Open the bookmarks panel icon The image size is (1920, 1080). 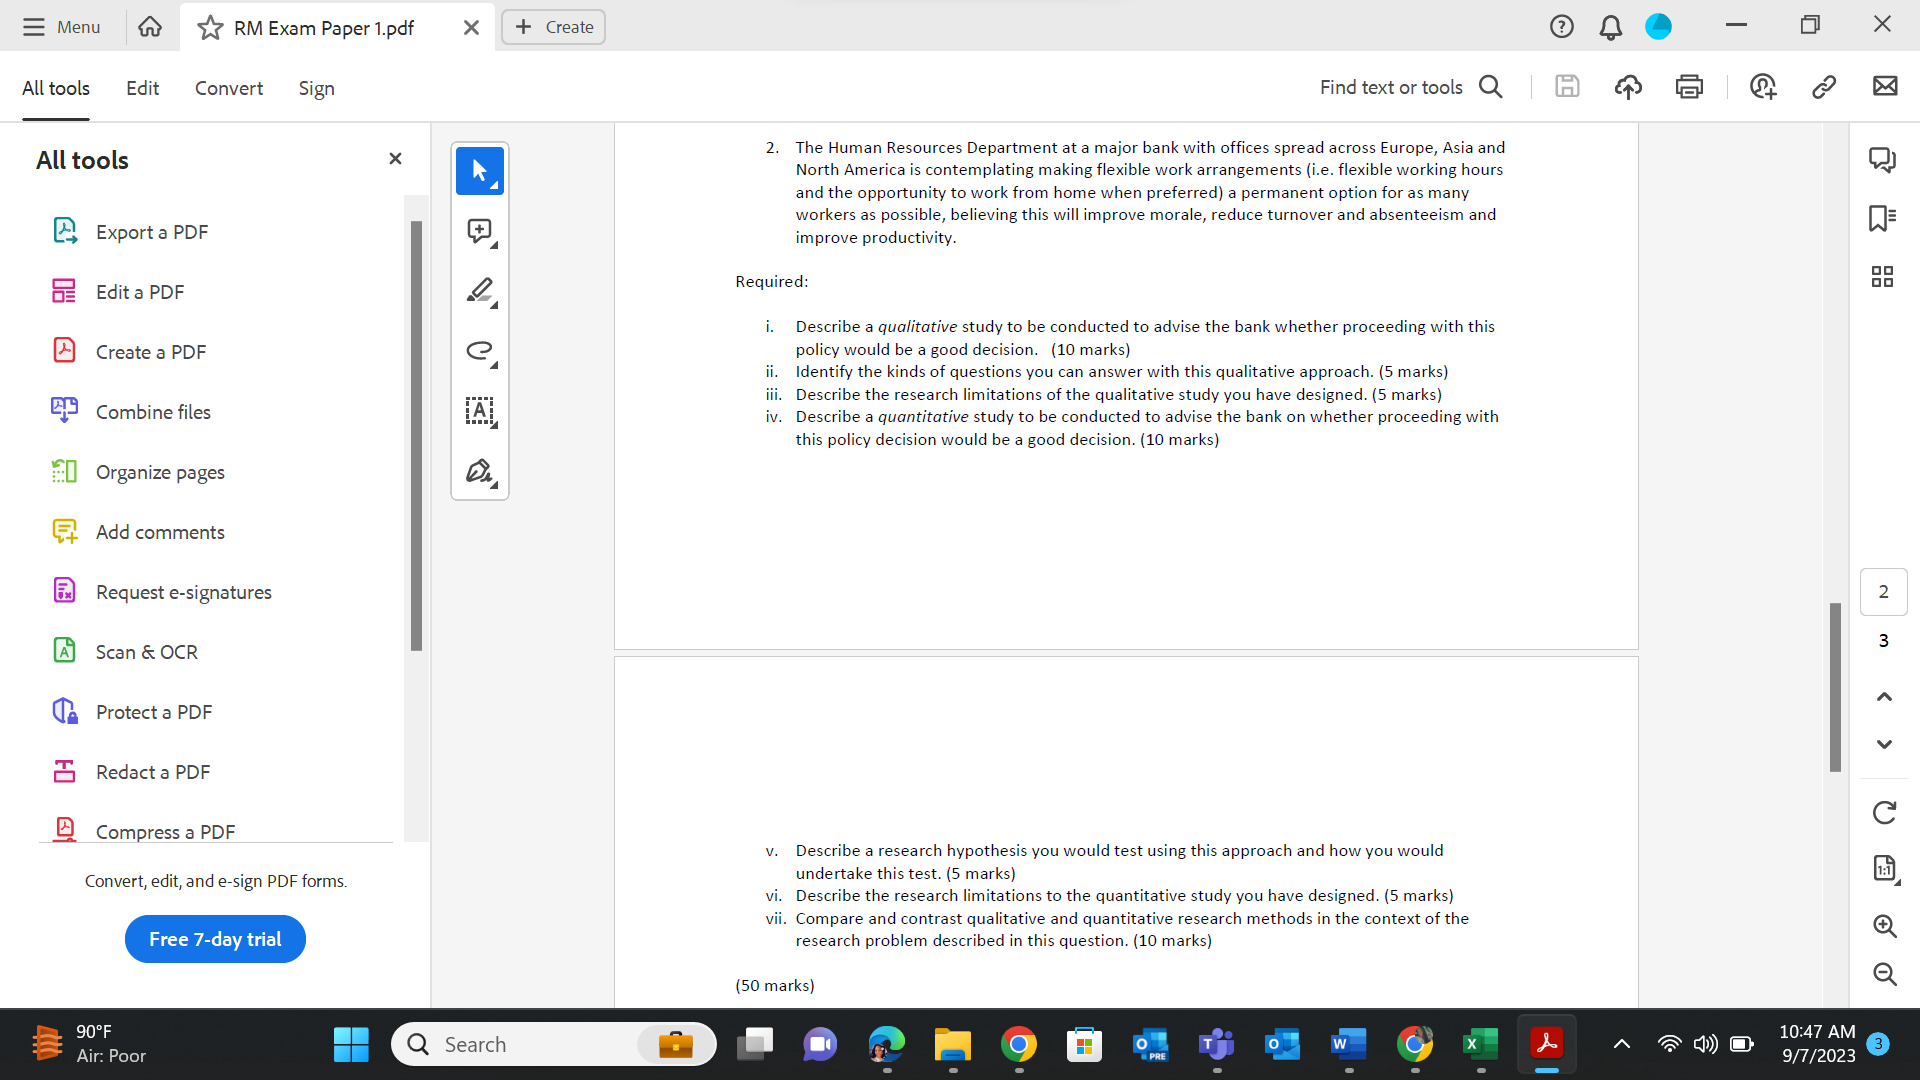[x=1882, y=218]
